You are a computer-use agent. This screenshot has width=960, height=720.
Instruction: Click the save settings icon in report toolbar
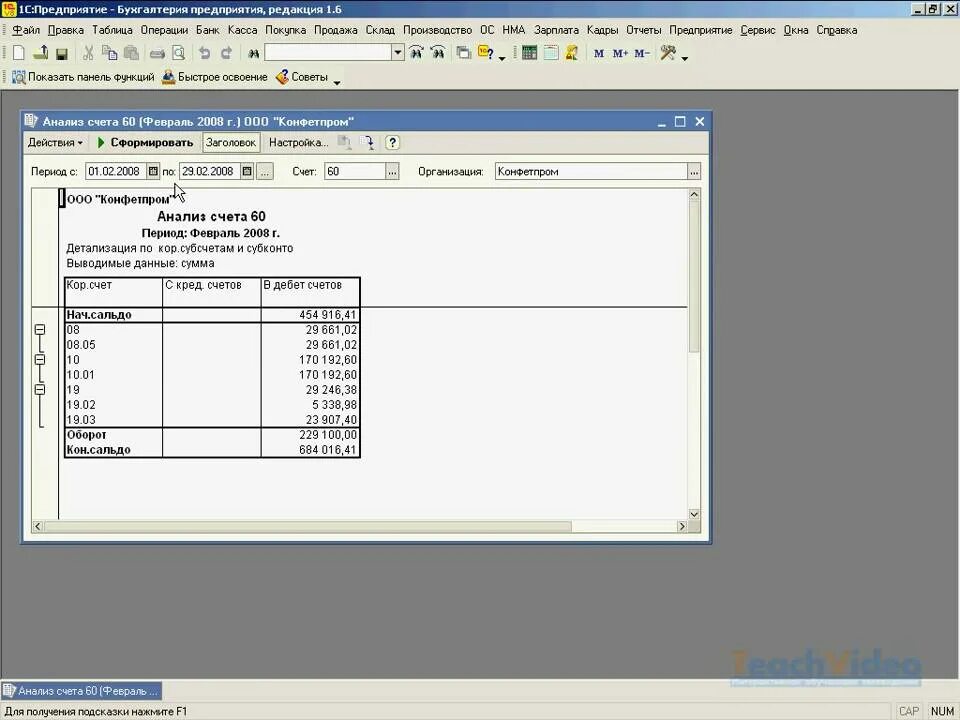tap(368, 143)
